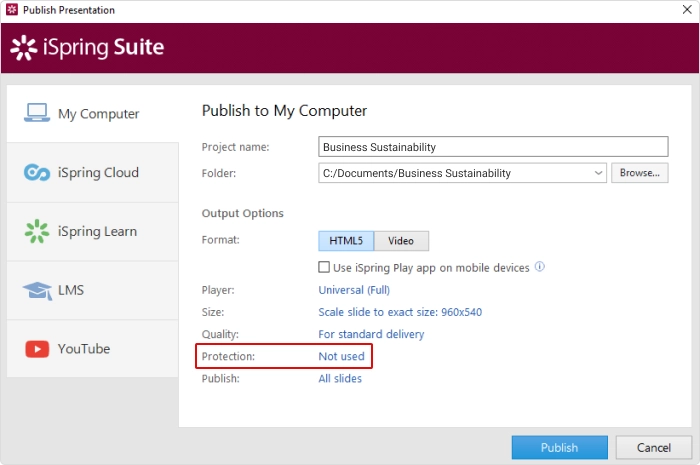Click the app icon in title bar
The image size is (700, 465).
tap(12, 9)
